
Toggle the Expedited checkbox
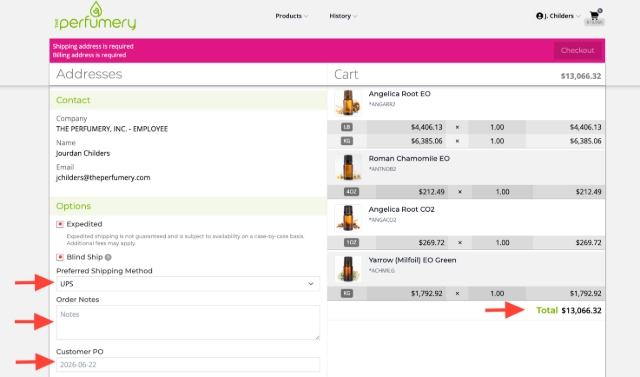tap(60, 224)
